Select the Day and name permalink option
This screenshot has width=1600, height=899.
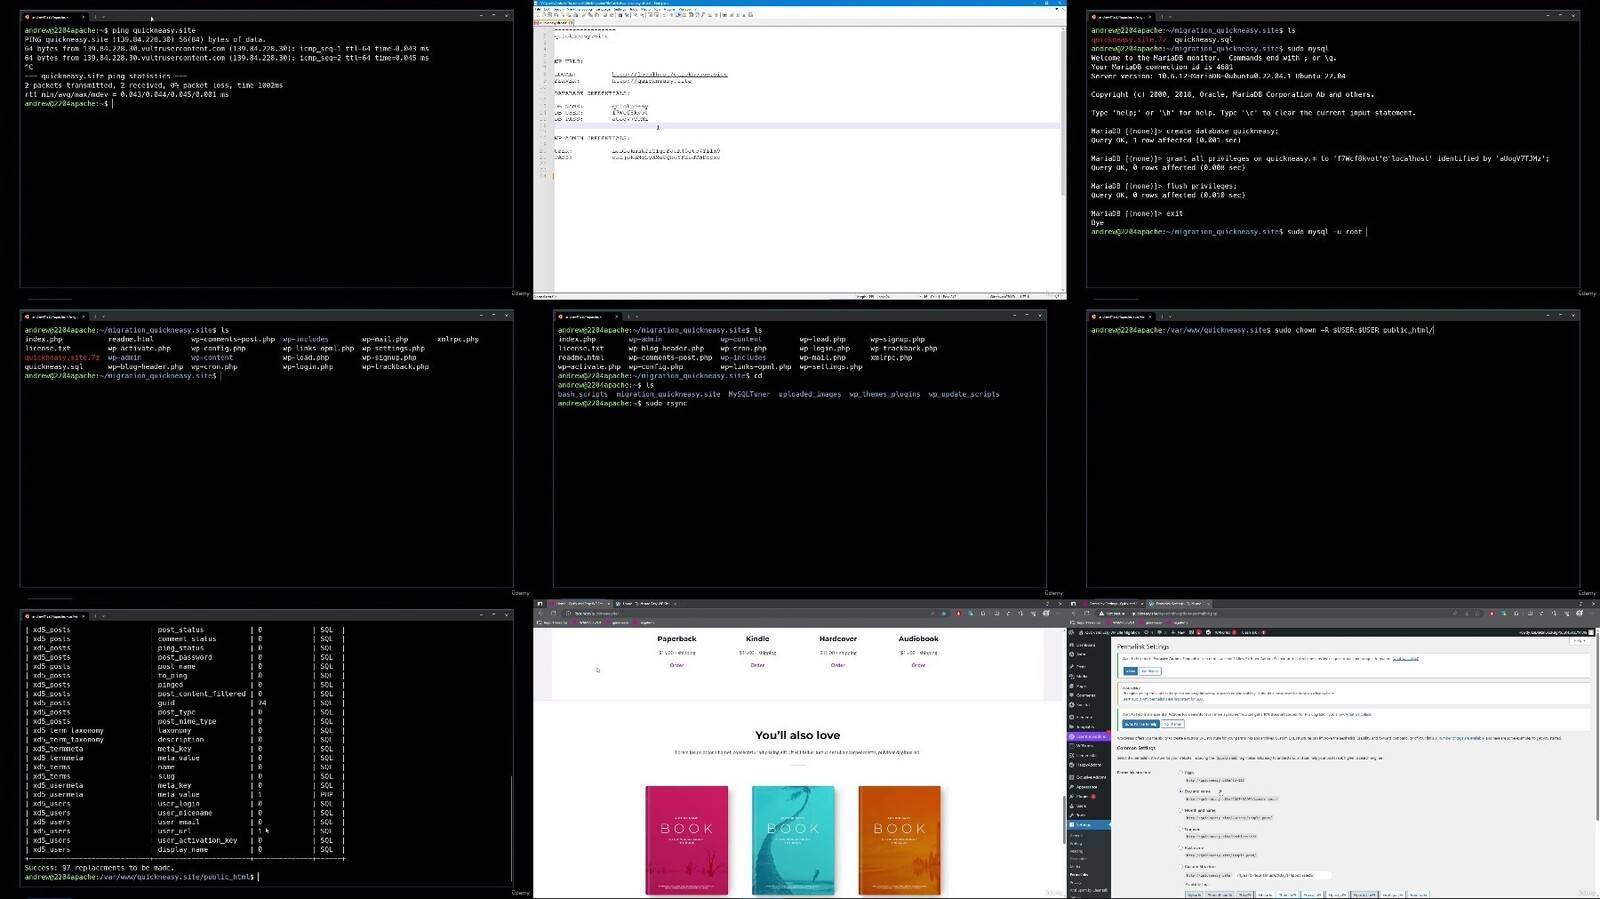pyautogui.click(x=1182, y=791)
